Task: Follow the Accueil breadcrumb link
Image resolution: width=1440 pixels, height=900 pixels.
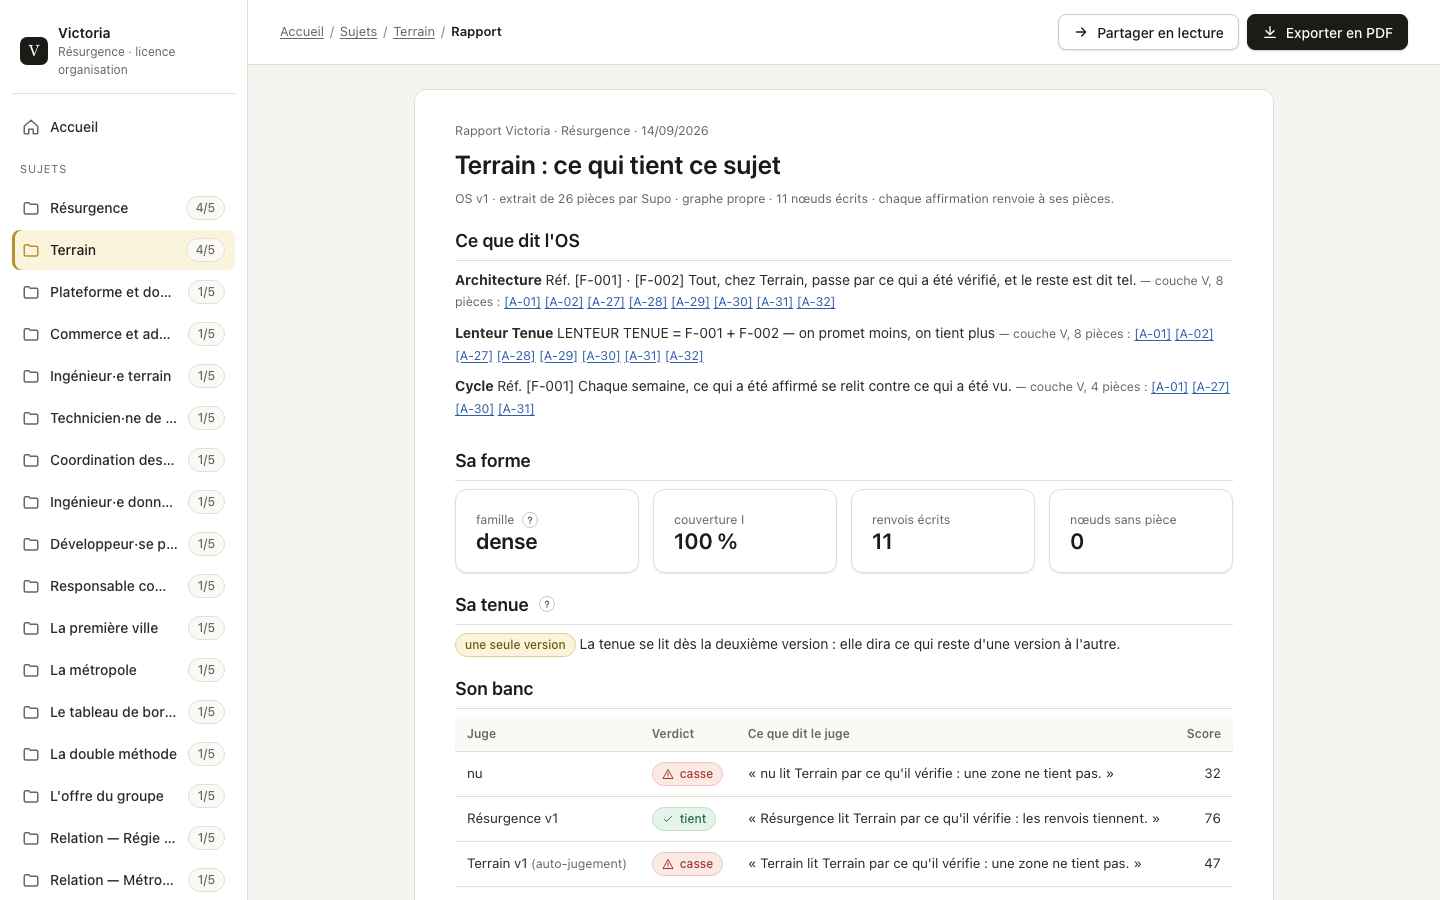Action: point(302,32)
